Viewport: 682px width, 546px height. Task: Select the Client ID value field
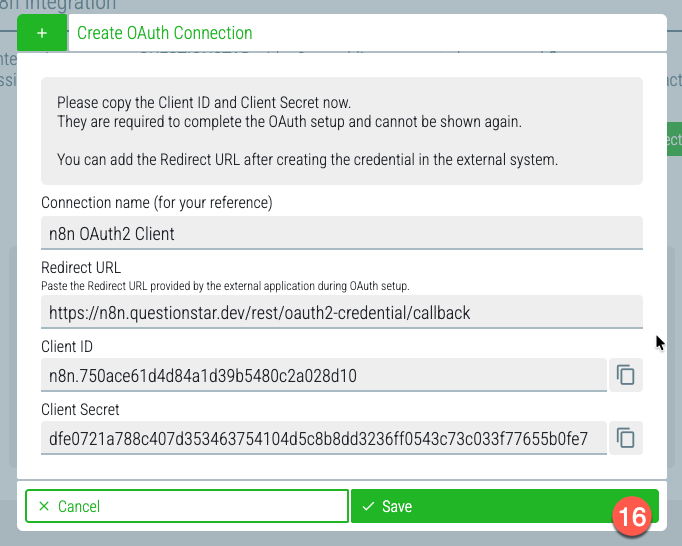324,375
